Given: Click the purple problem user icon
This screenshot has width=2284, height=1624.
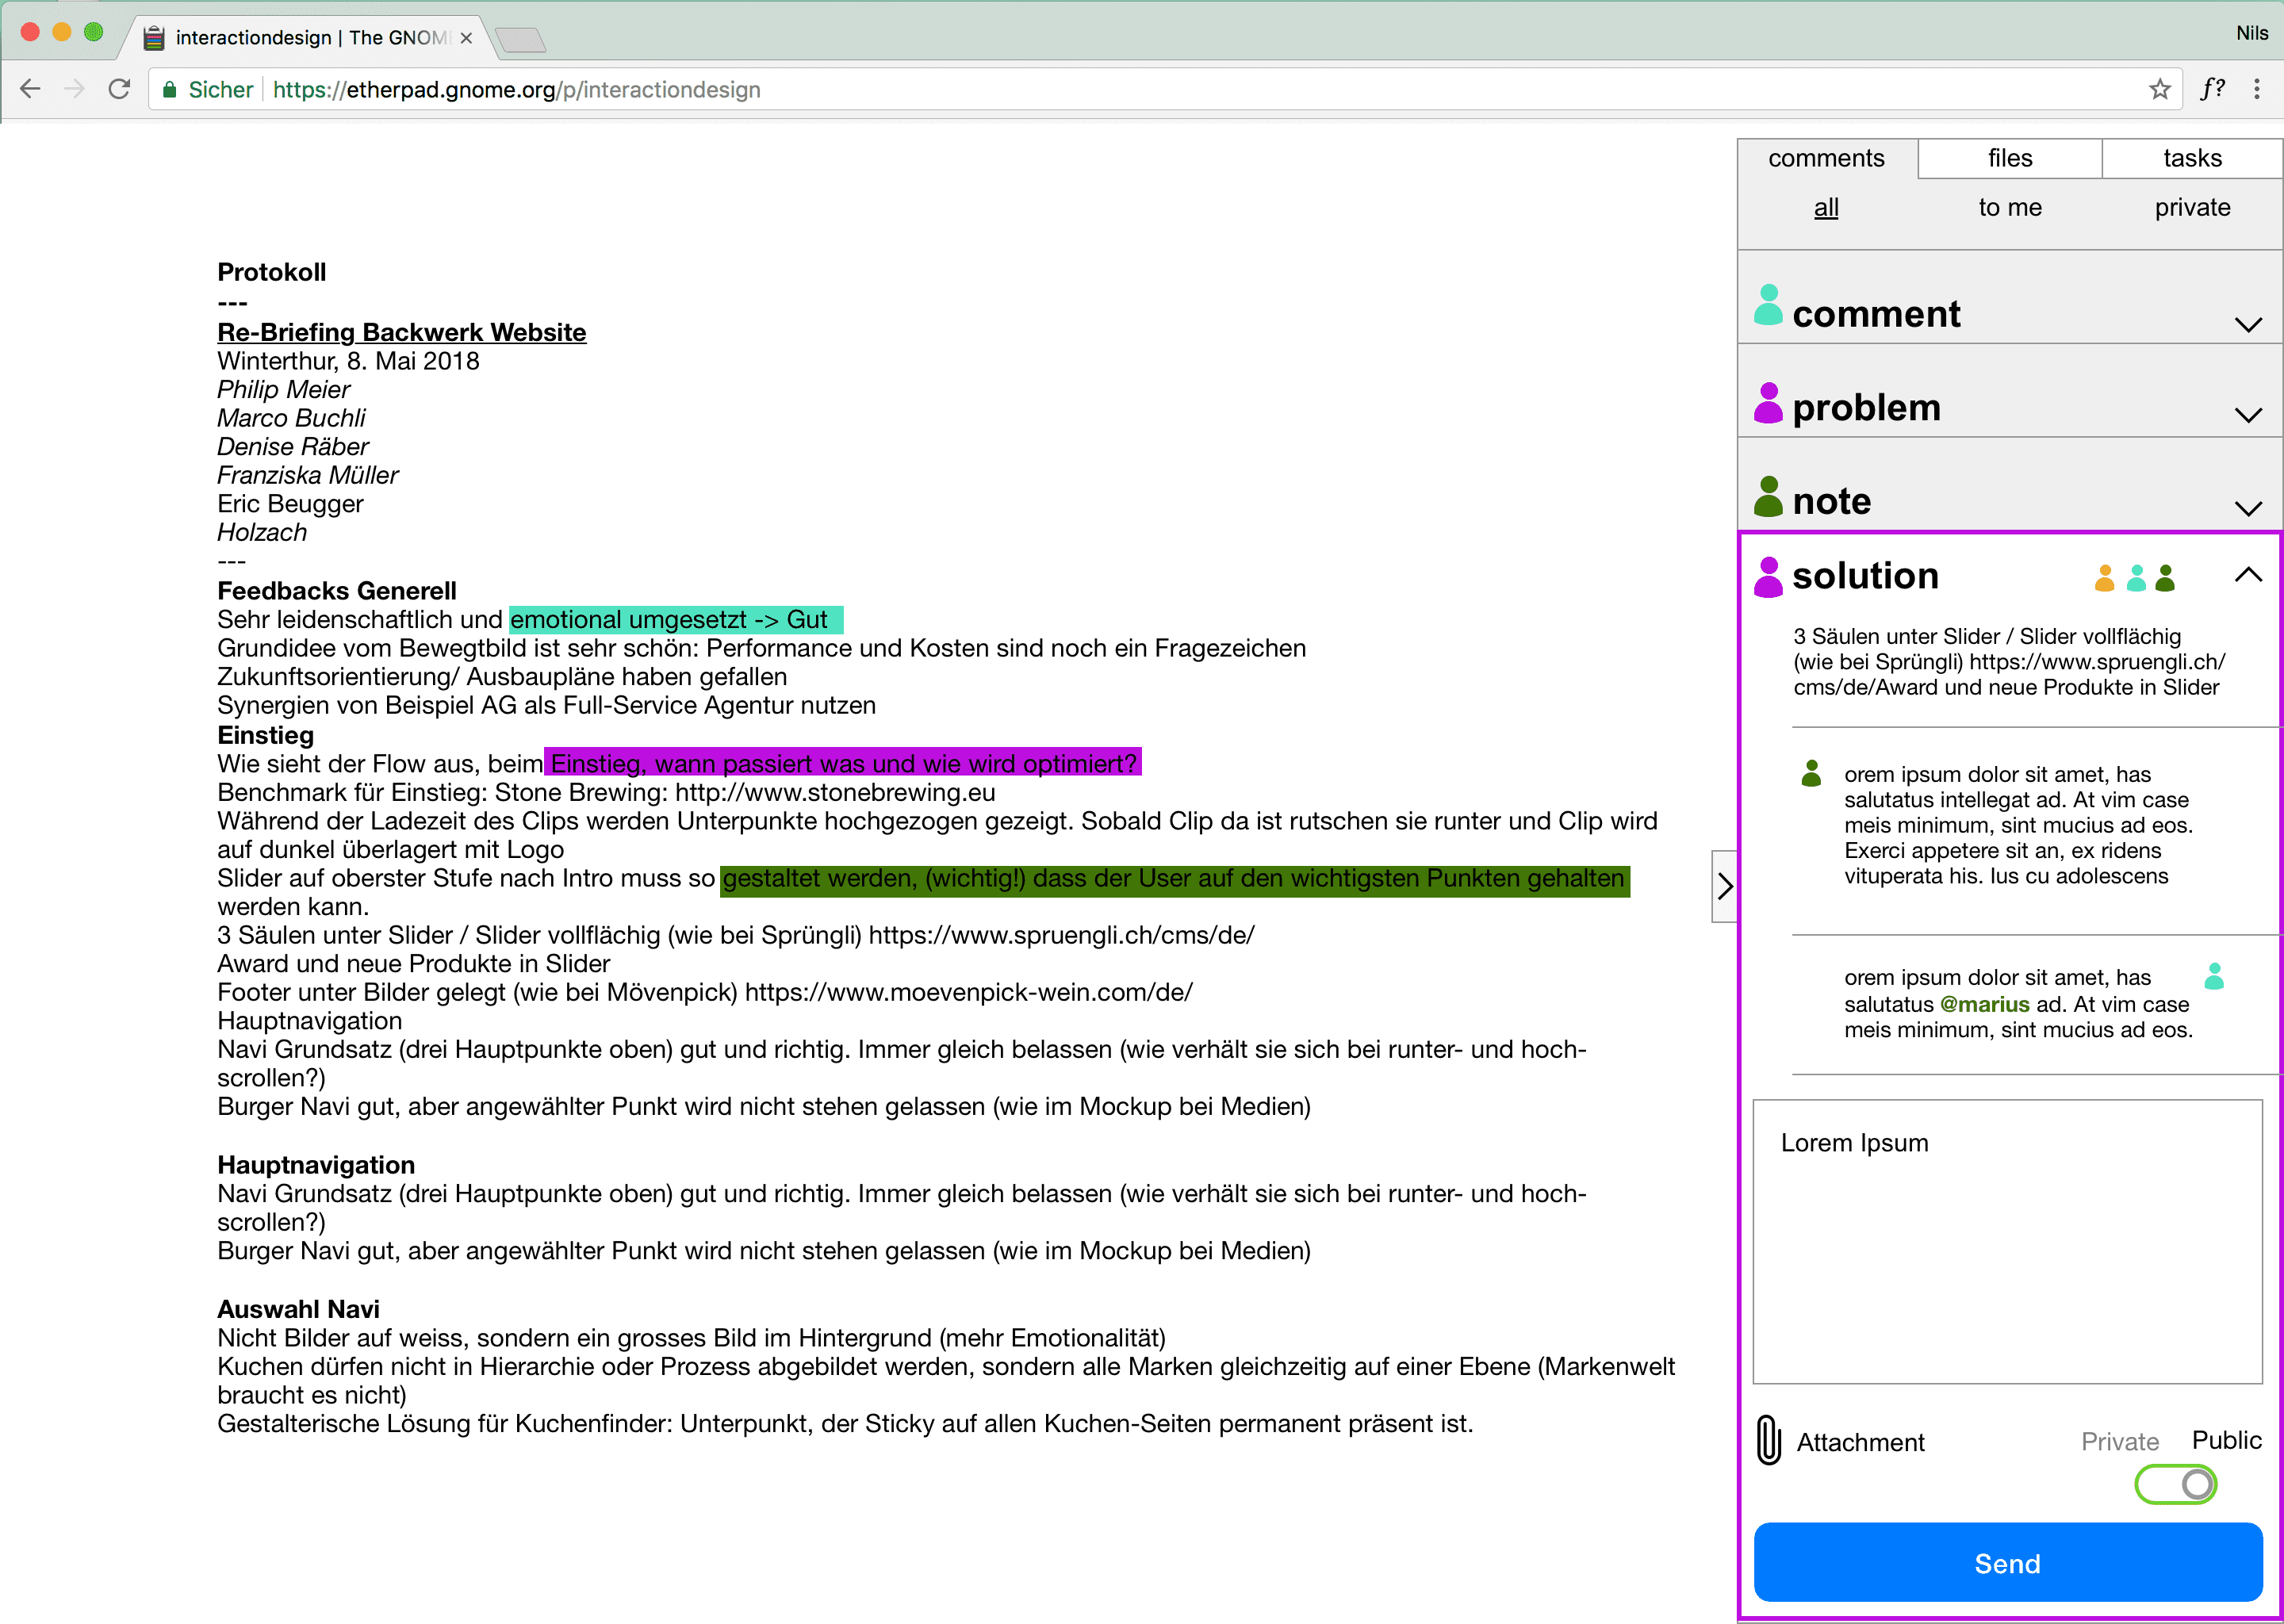Looking at the screenshot, I should pos(1768,403).
